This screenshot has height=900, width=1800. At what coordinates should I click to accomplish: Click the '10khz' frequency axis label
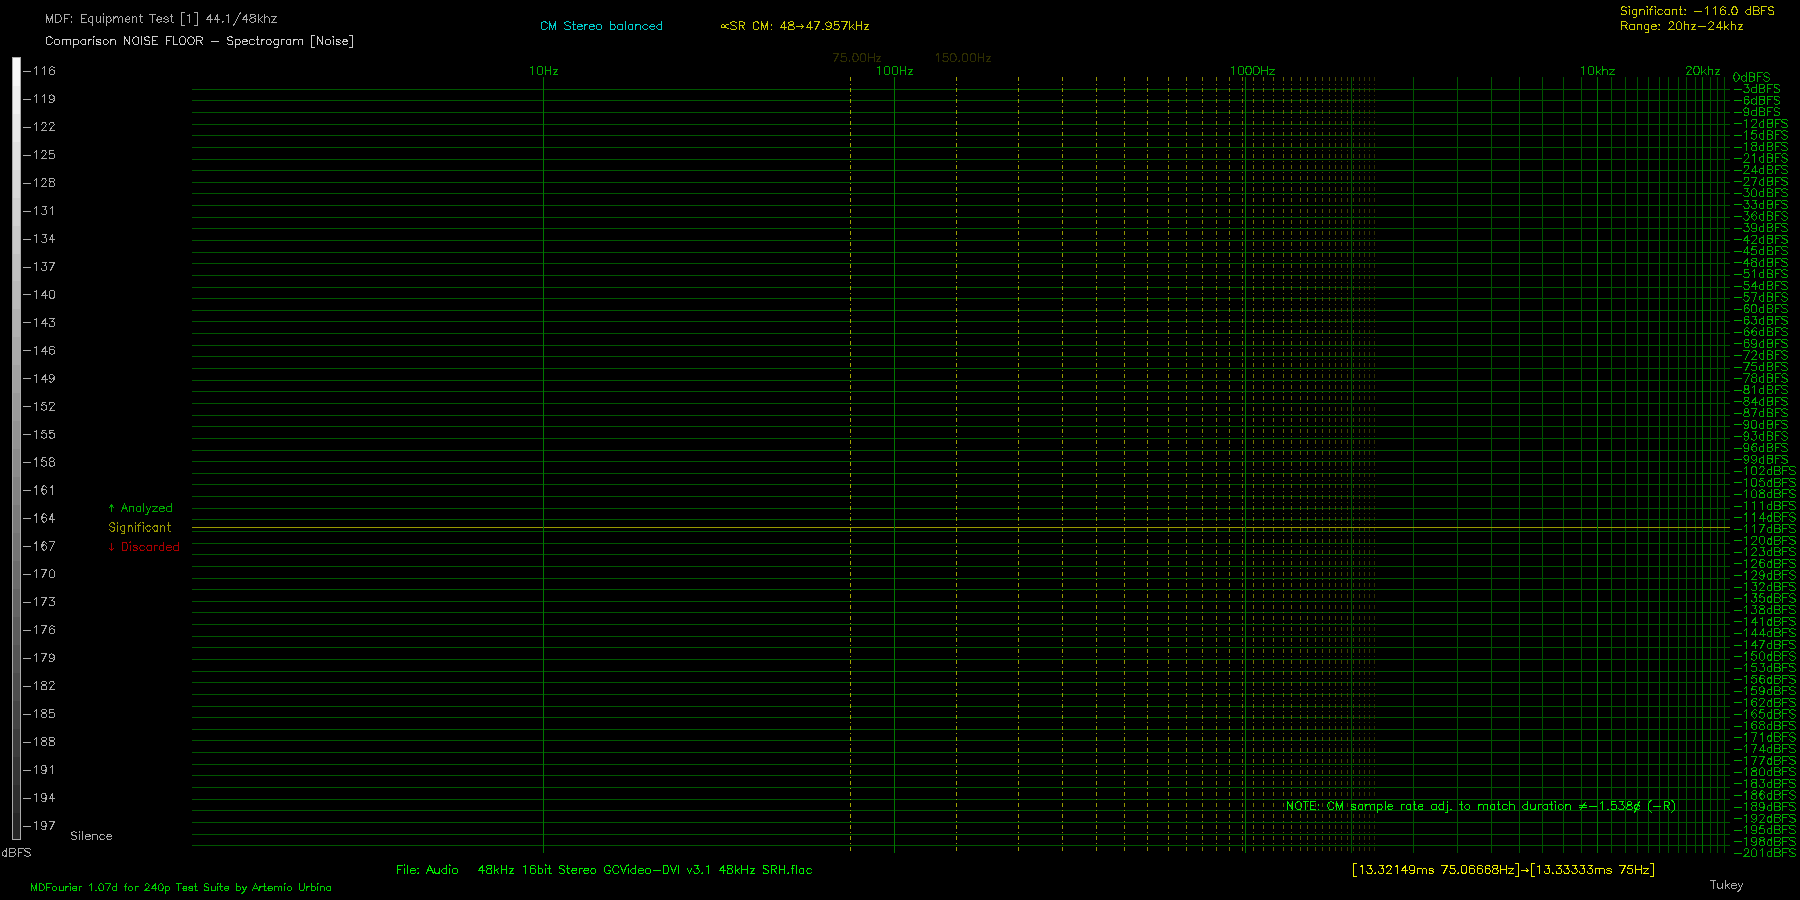pyautogui.click(x=1597, y=71)
